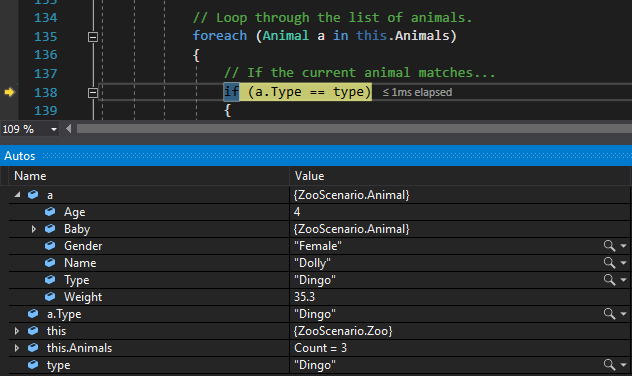The width and height of the screenshot is (632, 376).
Task: Collapse the if block at line 138
Action: tap(93, 93)
